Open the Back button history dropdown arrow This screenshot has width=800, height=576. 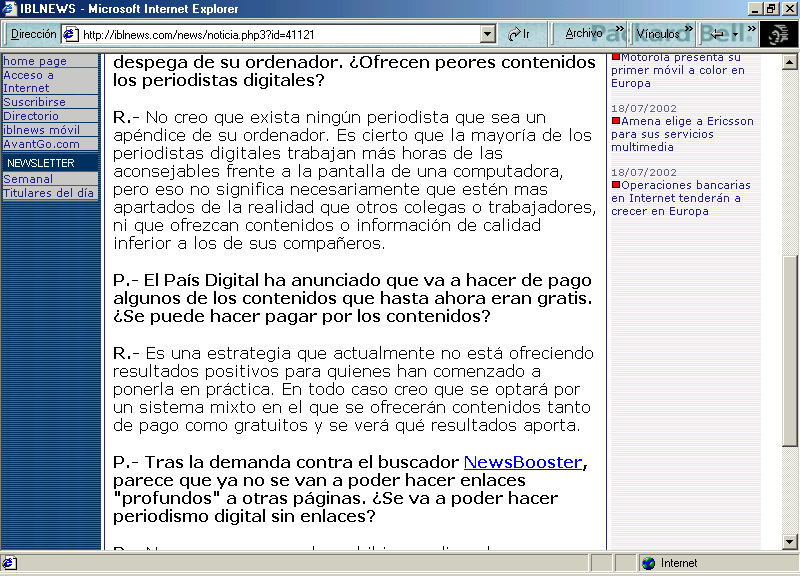pos(735,35)
